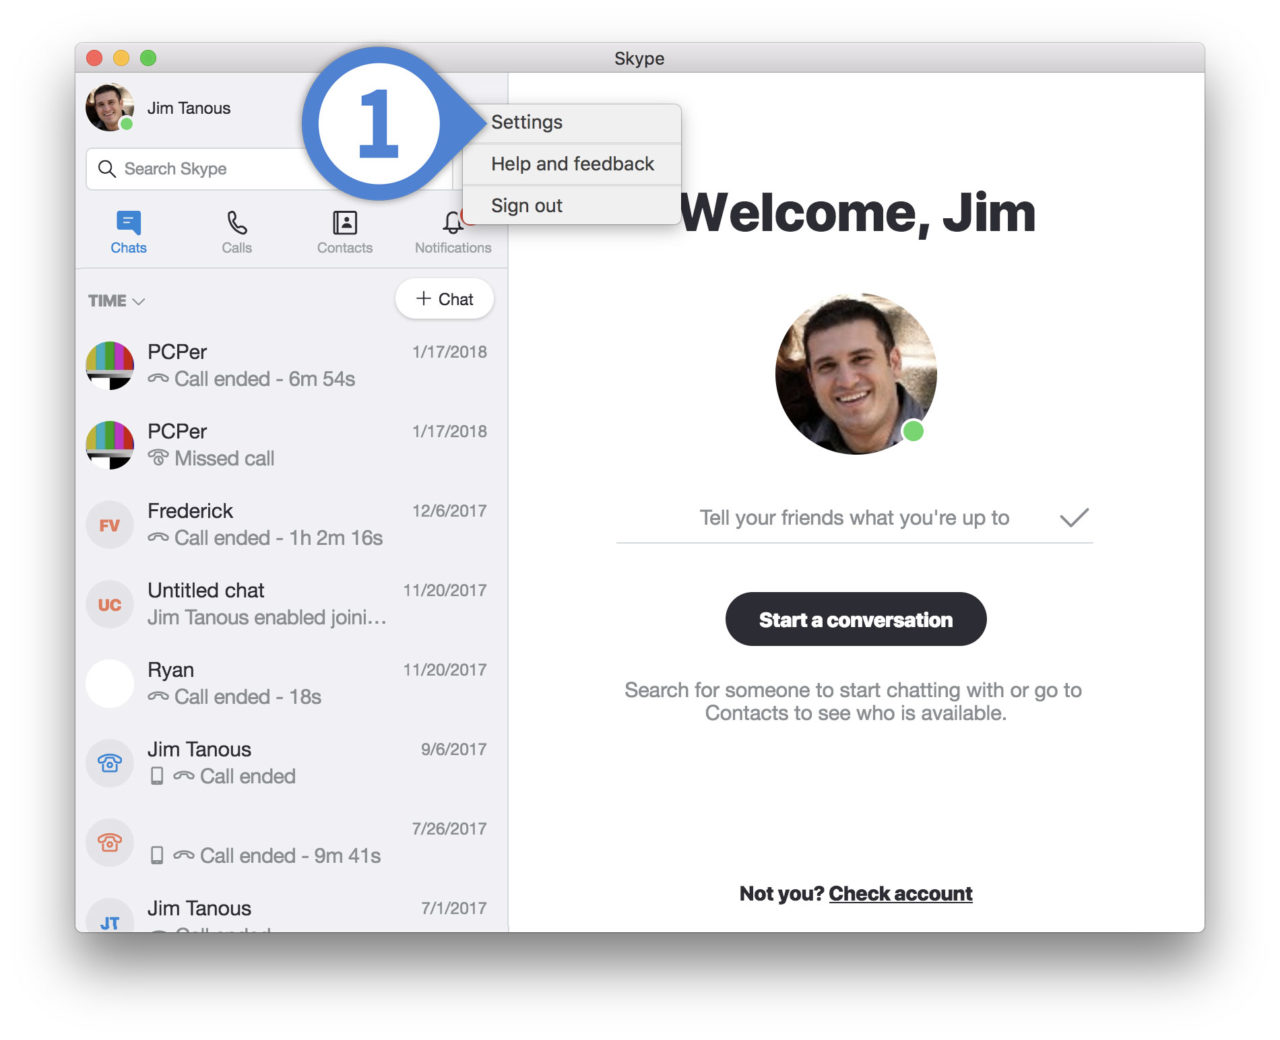1280x1040 pixels.
Task: Click the FV avatar for Frederick
Action: click(x=110, y=525)
